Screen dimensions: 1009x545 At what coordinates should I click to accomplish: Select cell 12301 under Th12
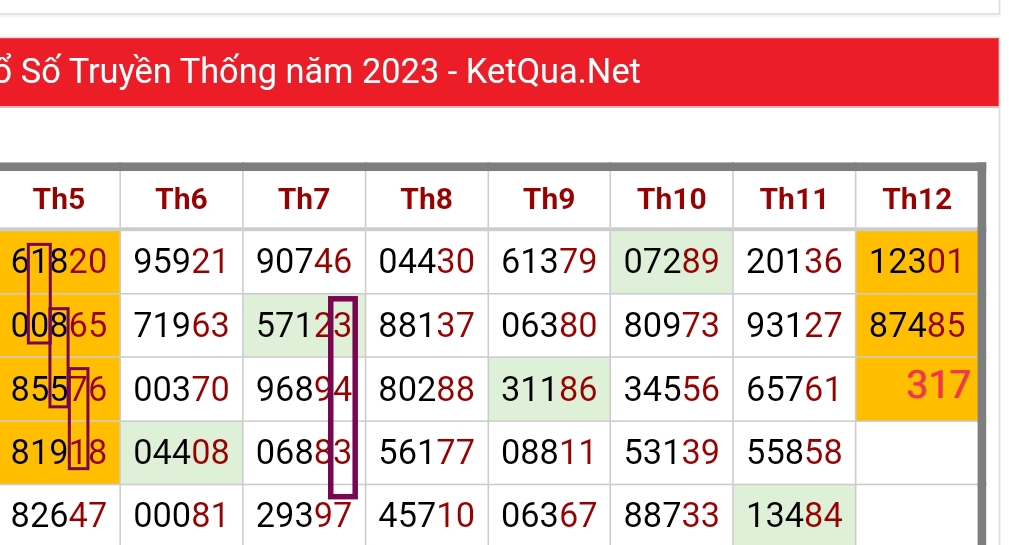tap(917, 262)
